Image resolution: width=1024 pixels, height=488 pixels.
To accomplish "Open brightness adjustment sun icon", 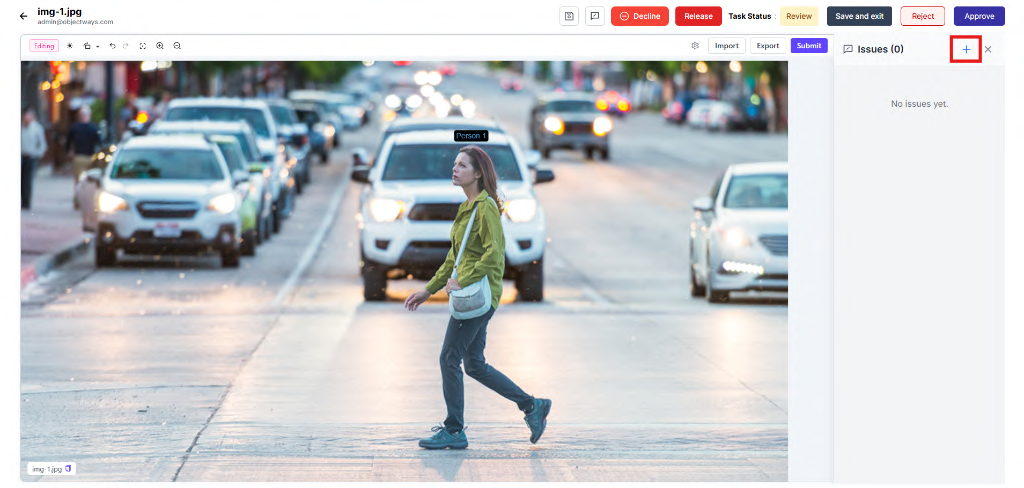I will pyautogui.click(x=70, y=46).
